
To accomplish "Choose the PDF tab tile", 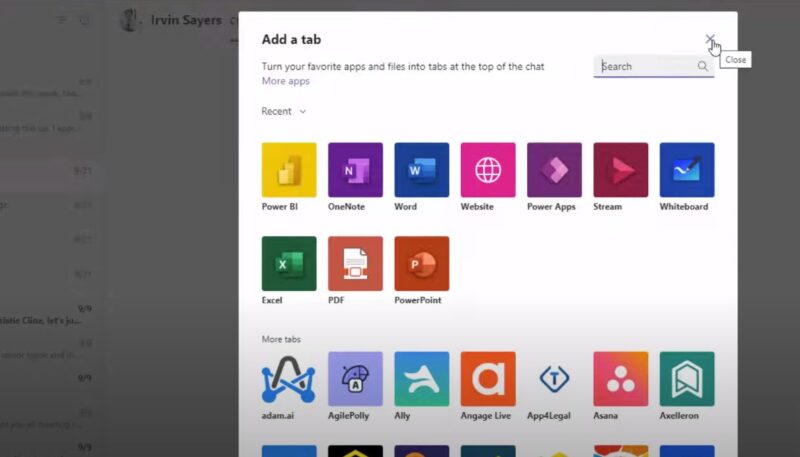I will coord(355,264).
